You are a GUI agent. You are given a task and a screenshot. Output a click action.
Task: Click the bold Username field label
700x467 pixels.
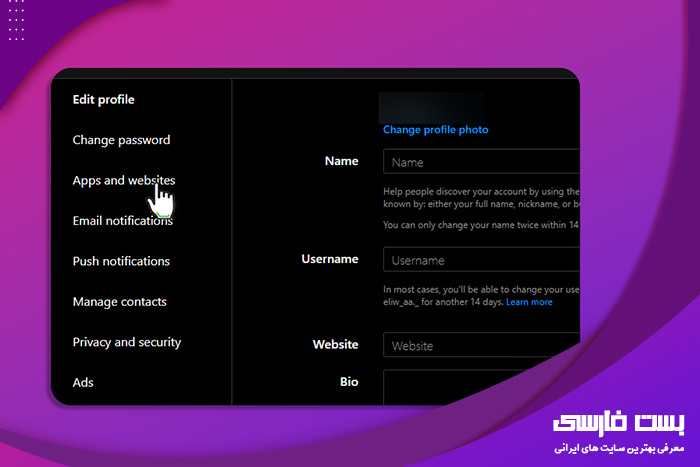pos(329,259)
